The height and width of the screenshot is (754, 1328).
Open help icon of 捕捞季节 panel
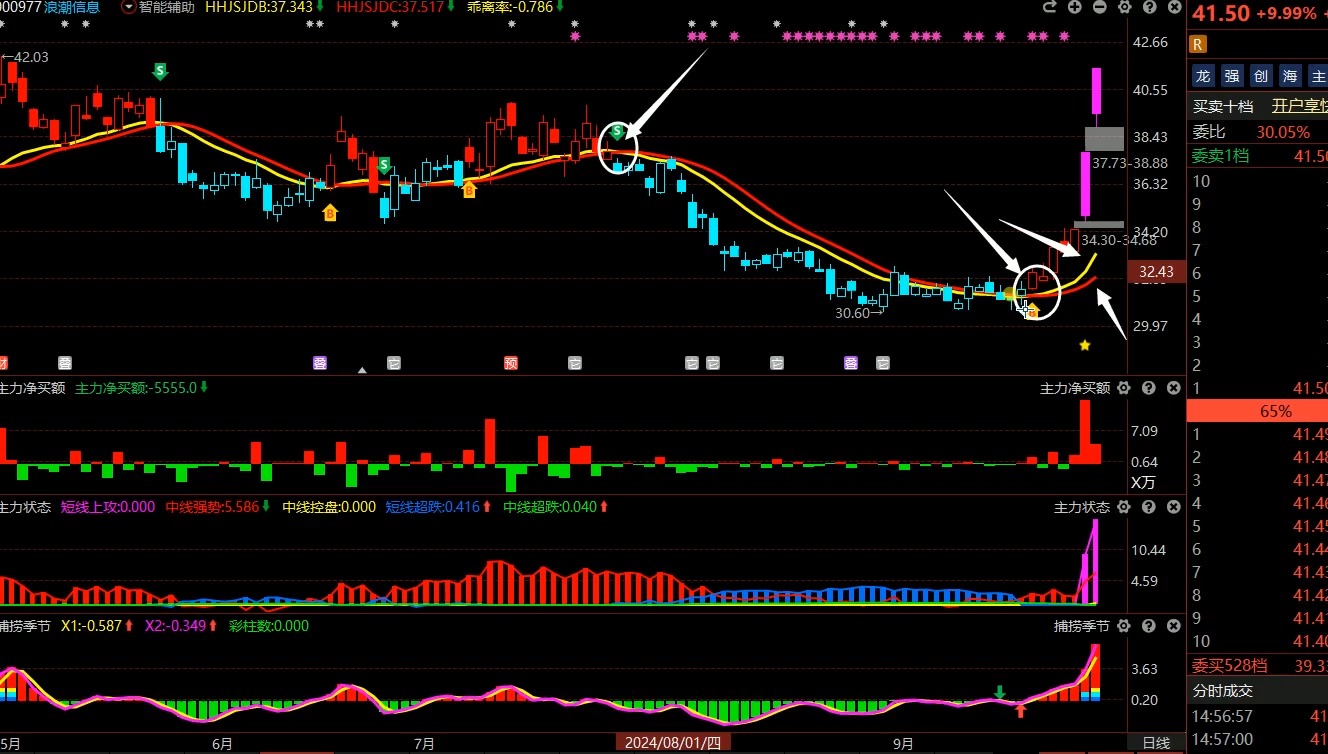pyautogui.click(x=1148, y=626)
